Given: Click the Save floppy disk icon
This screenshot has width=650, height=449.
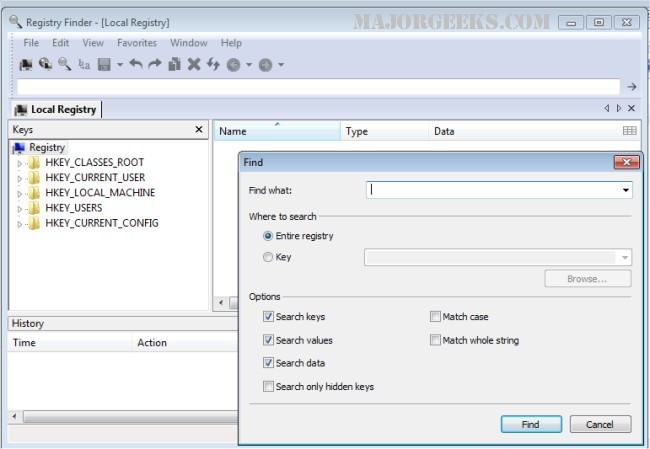Looking at the screenshot, I should click(x=103, y=65).
